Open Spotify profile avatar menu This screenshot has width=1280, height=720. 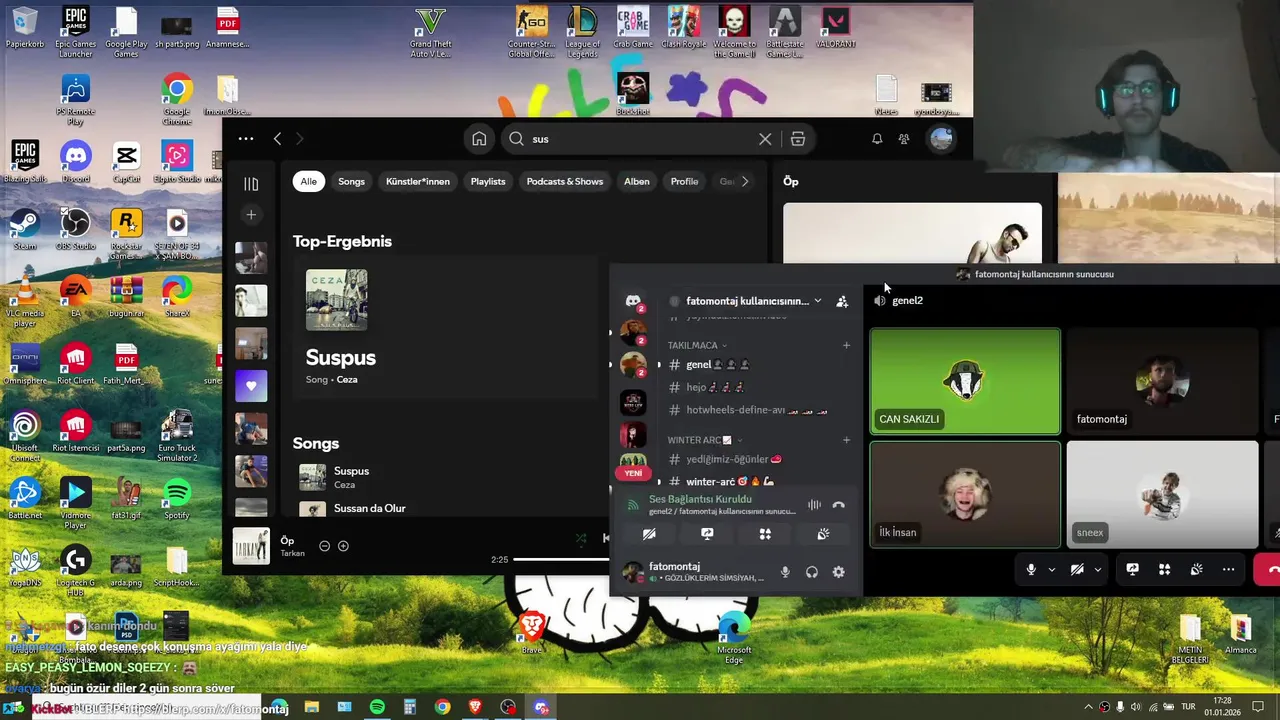(941, 139)
